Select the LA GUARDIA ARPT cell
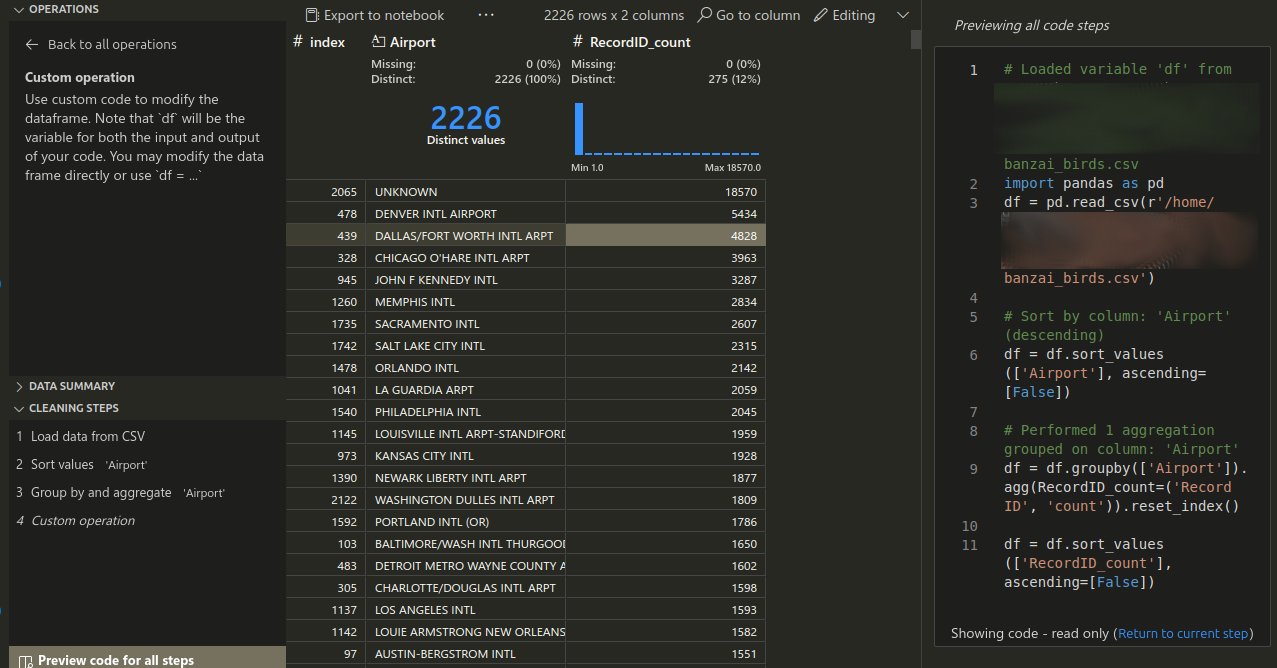1277x668 pixels. click(465, 390)
